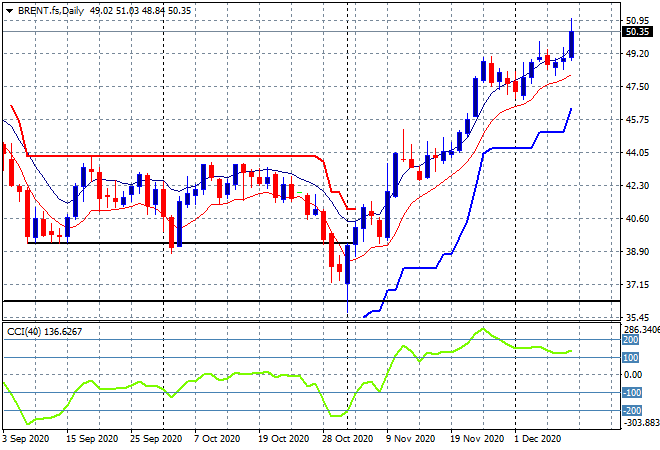Viewport: 660px width, 450px height.
Task: Click the 3 Sep 2020 date label
Action: pyautogui.click(x=26, y=439)
